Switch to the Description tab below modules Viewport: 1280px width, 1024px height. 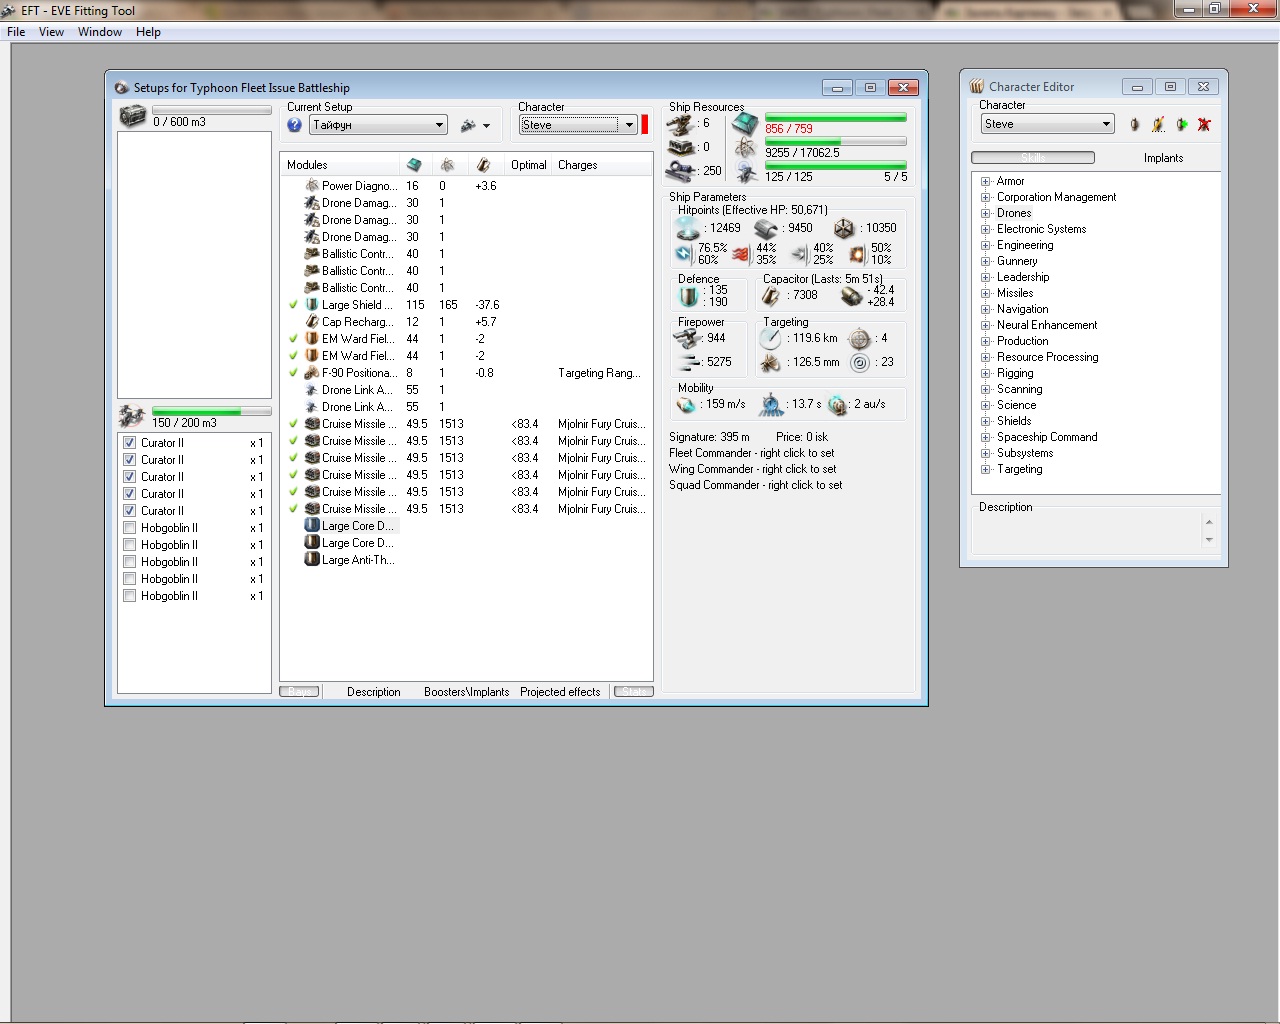click(x=373, y=692)
